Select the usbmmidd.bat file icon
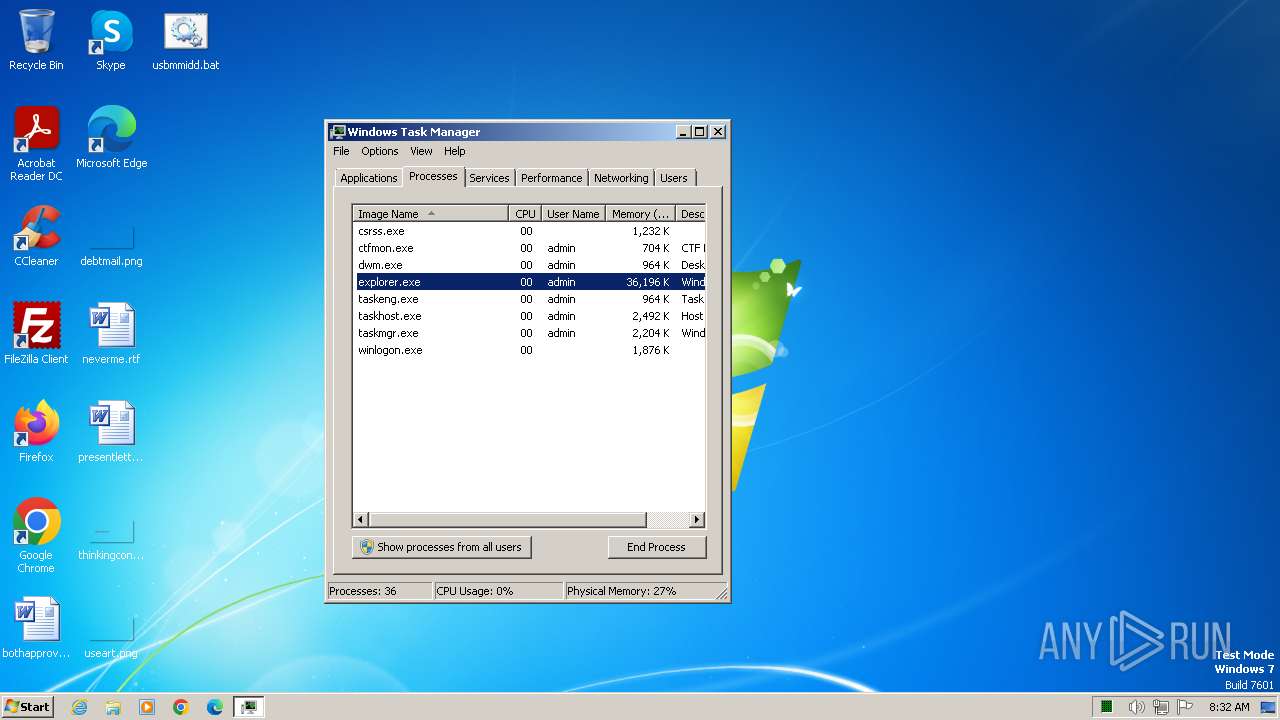Image resolution: width=1280 pixels, height=720 pixels. (x=185, y=40)
